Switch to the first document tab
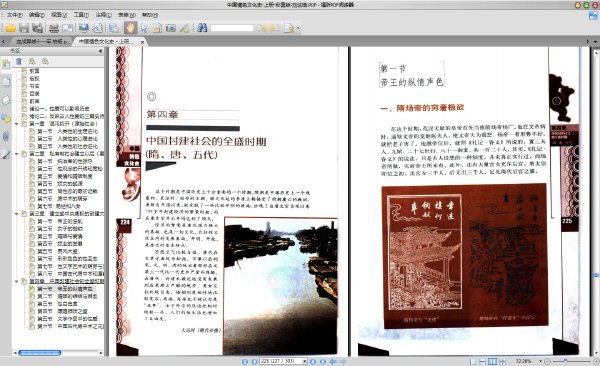 (x=41, y=41)
